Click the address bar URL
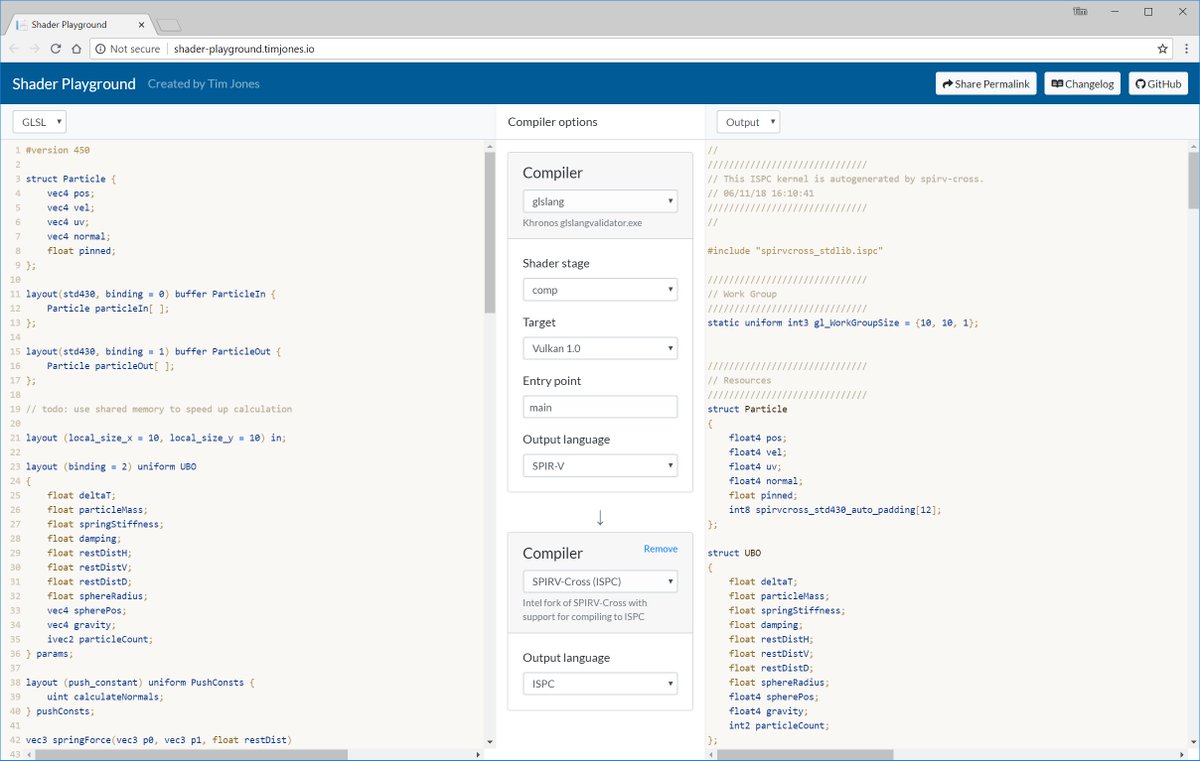 coord(244,48)
